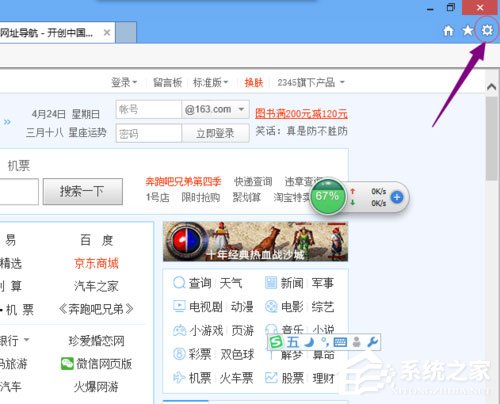Click the 小游戏 gamepad icon
This screenshot has width=500, height=404.
[179, 330]
